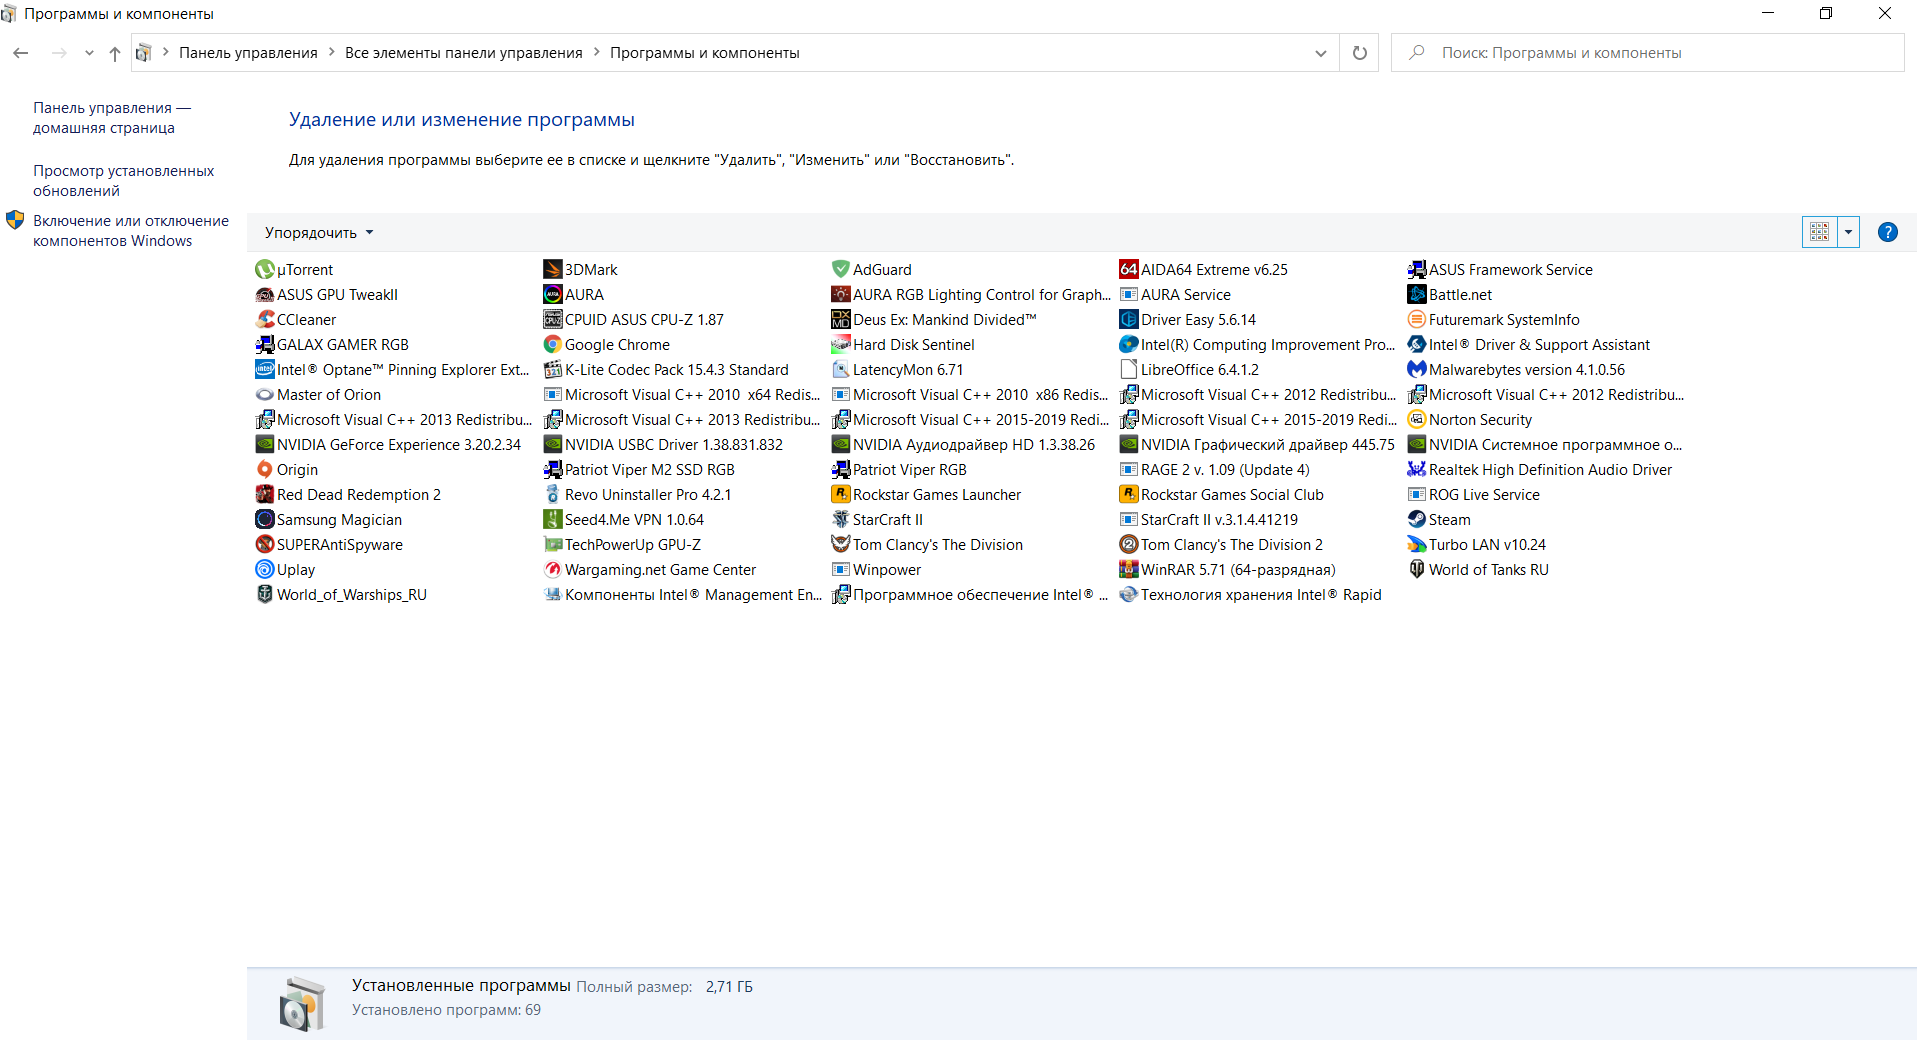
Task: Select Deus Ex: Mankind Divided entry
Action: point(934,320)
